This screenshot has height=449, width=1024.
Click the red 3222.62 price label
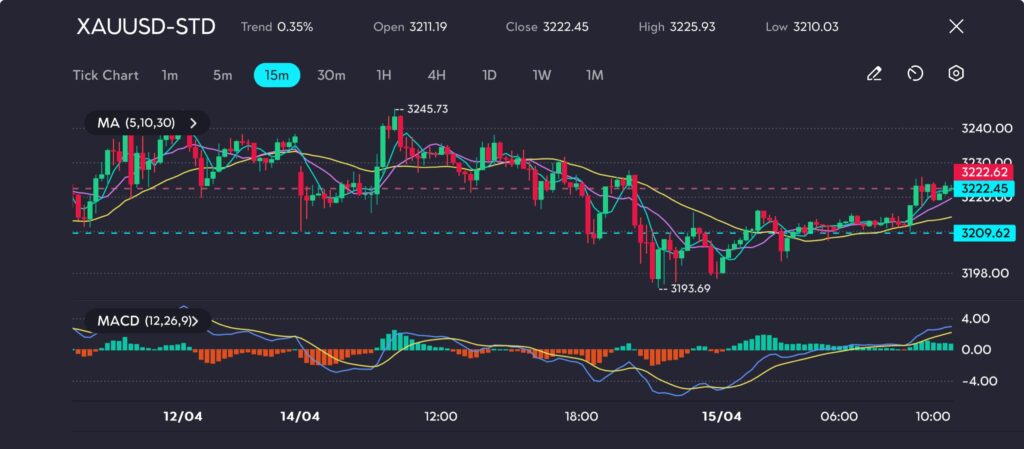pos(985,172)
